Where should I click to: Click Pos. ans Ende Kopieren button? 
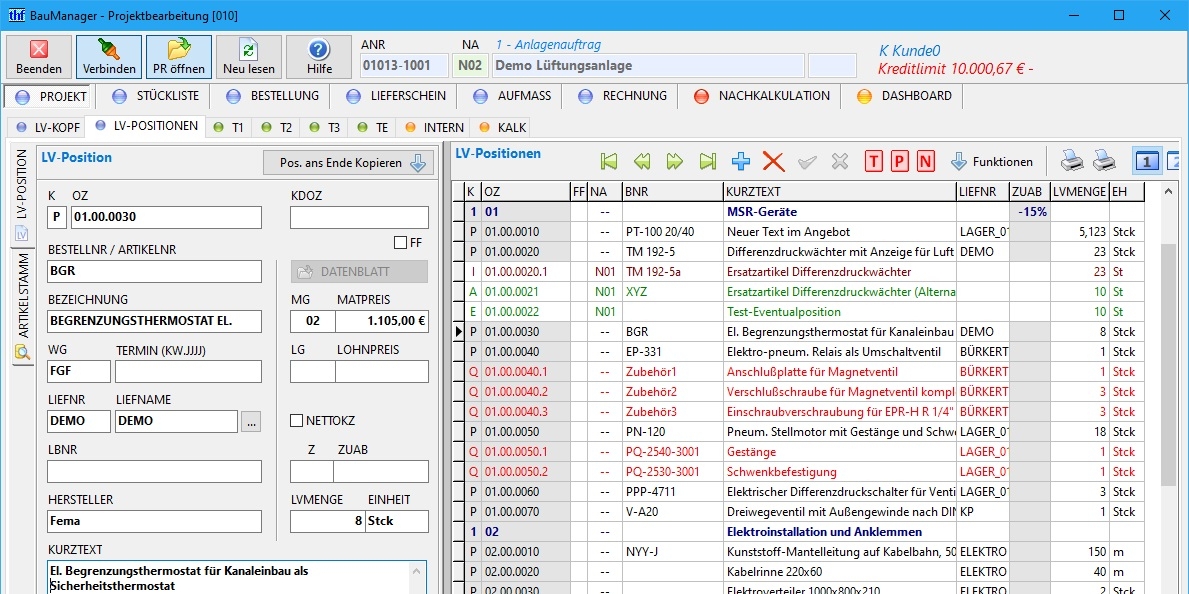[x=346, y=163]
